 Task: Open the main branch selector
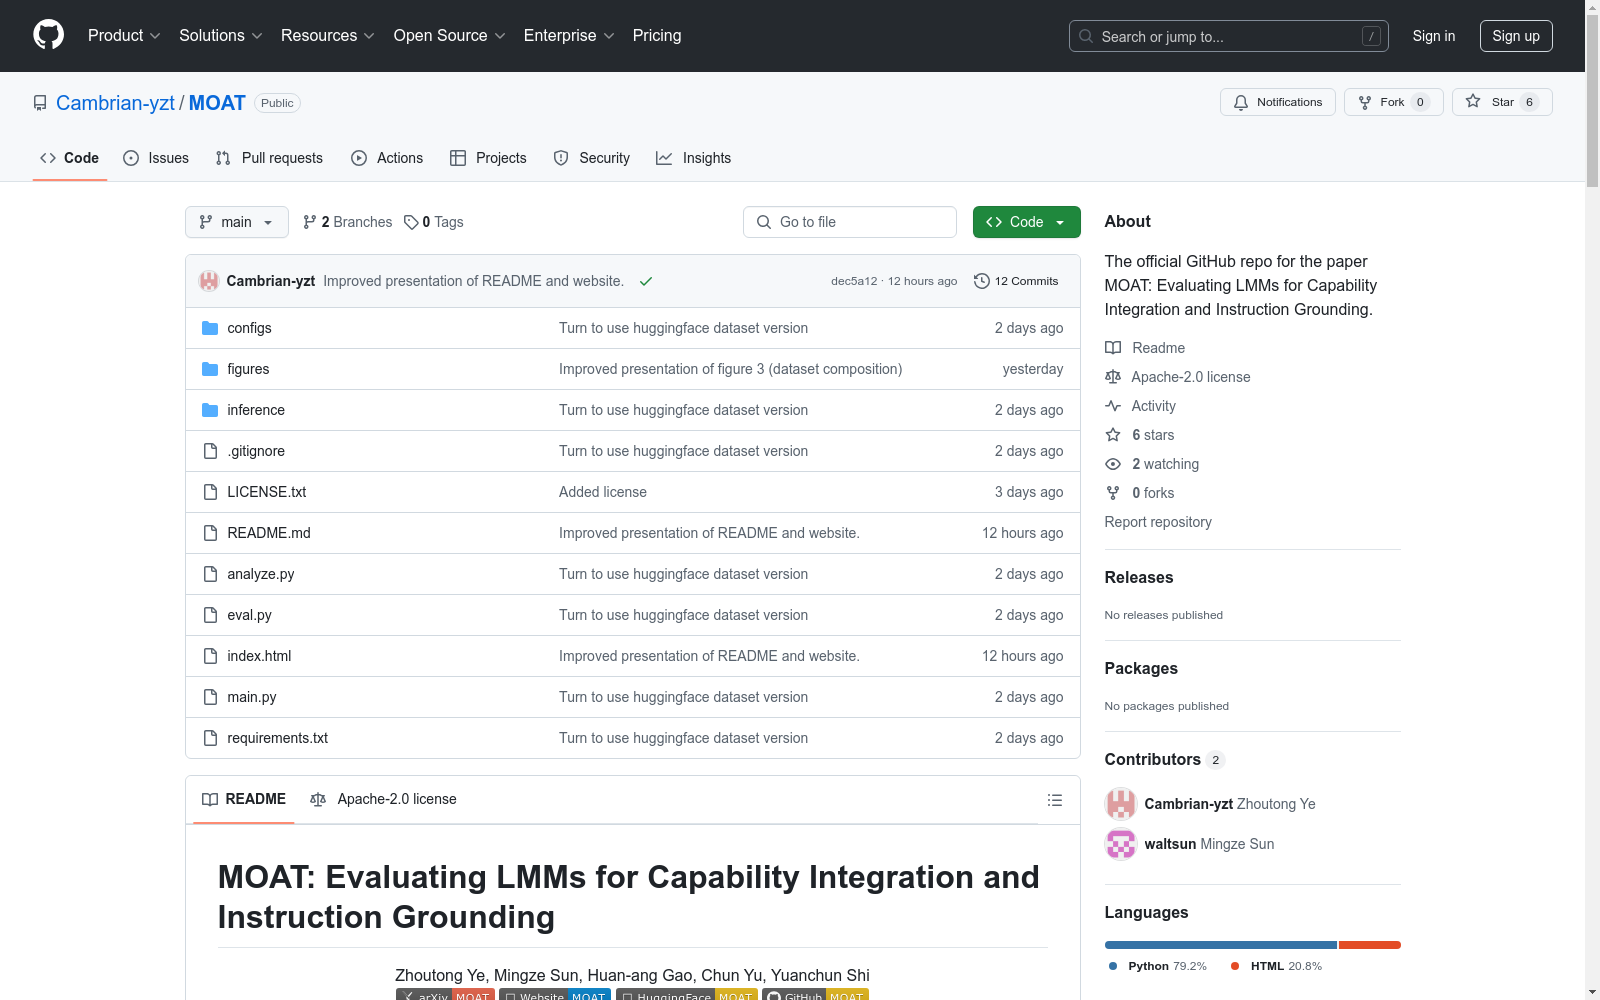(237, 222)
